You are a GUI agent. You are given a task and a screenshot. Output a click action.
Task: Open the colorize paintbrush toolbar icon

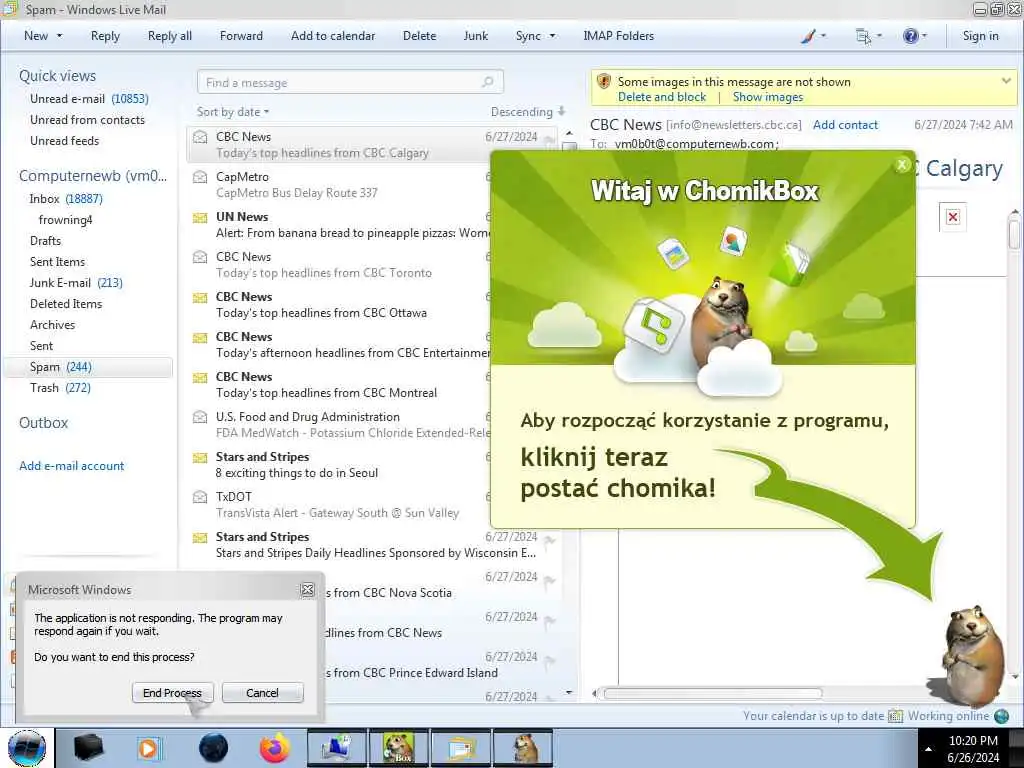point(808,36)
